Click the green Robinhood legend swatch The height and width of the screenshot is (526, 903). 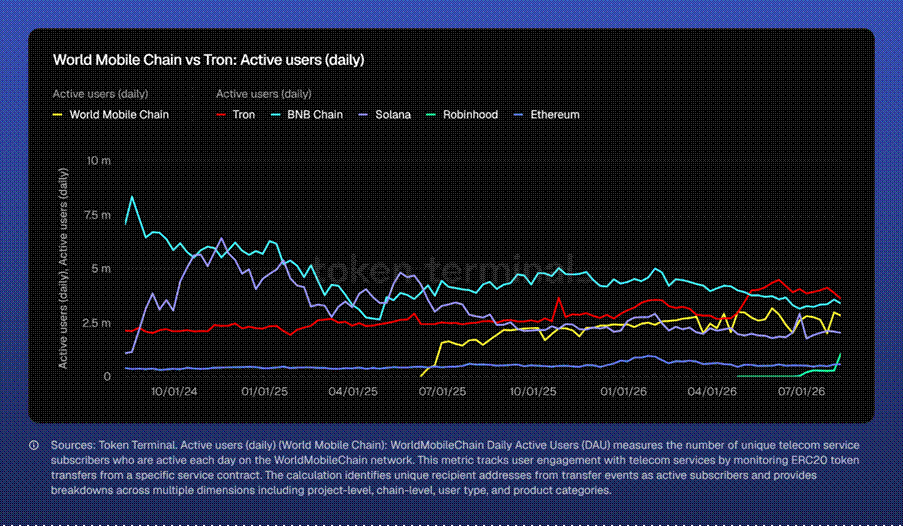click(431, 115)
